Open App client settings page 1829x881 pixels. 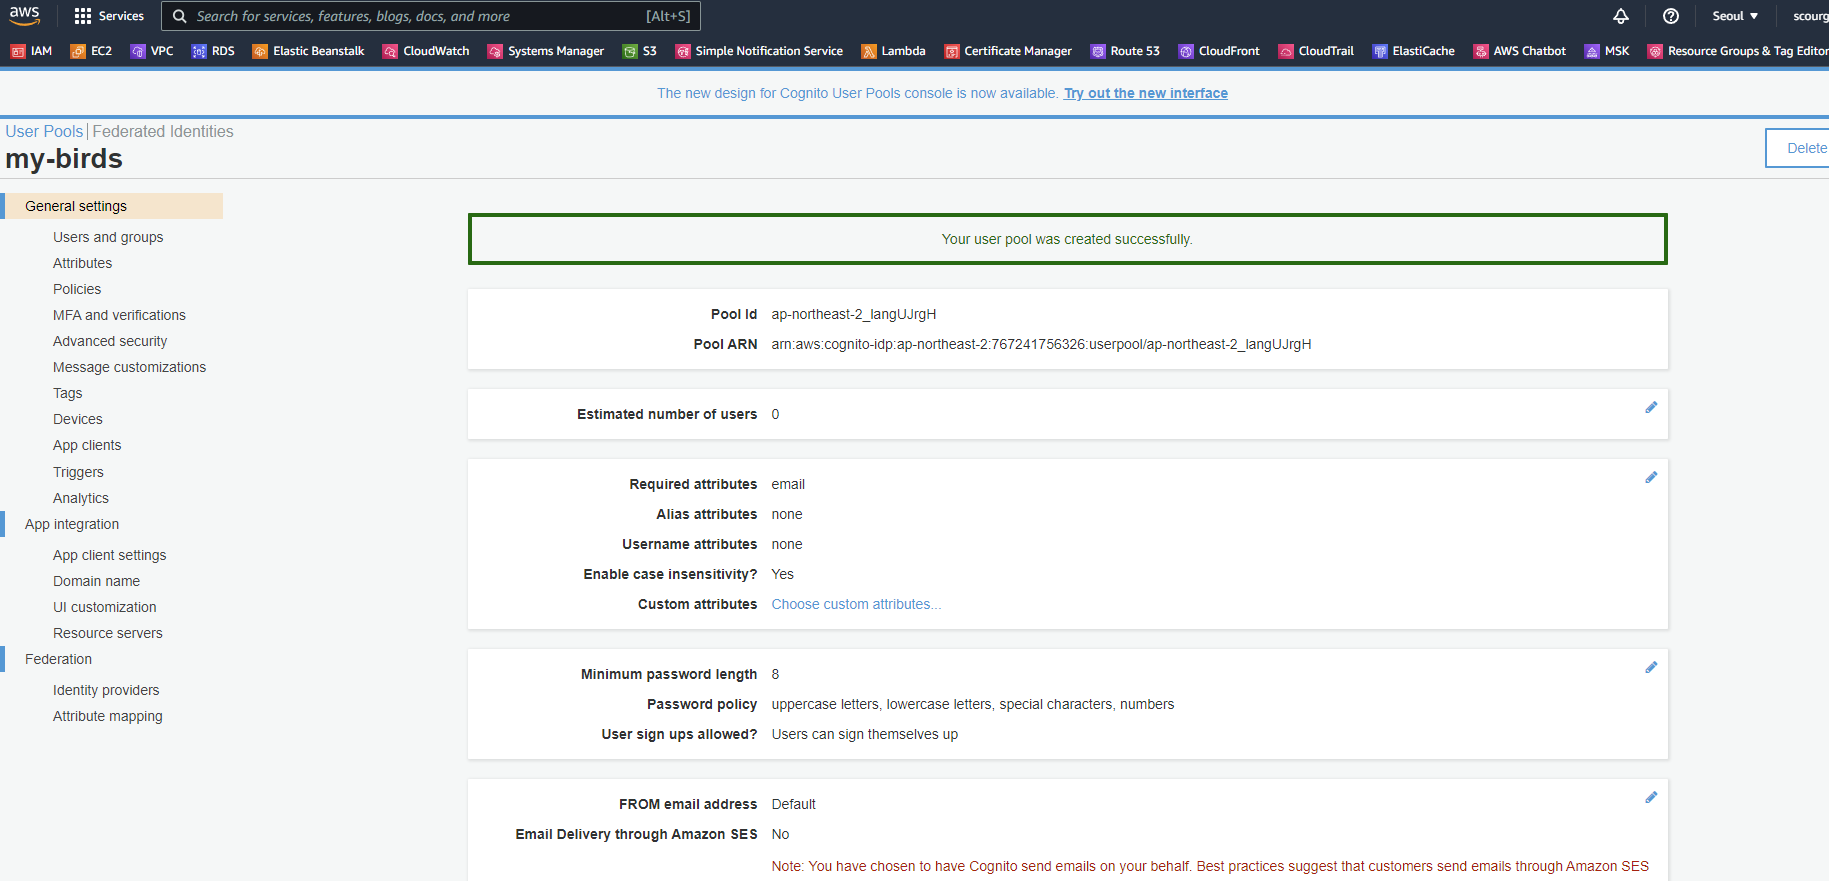click(109, 555)
